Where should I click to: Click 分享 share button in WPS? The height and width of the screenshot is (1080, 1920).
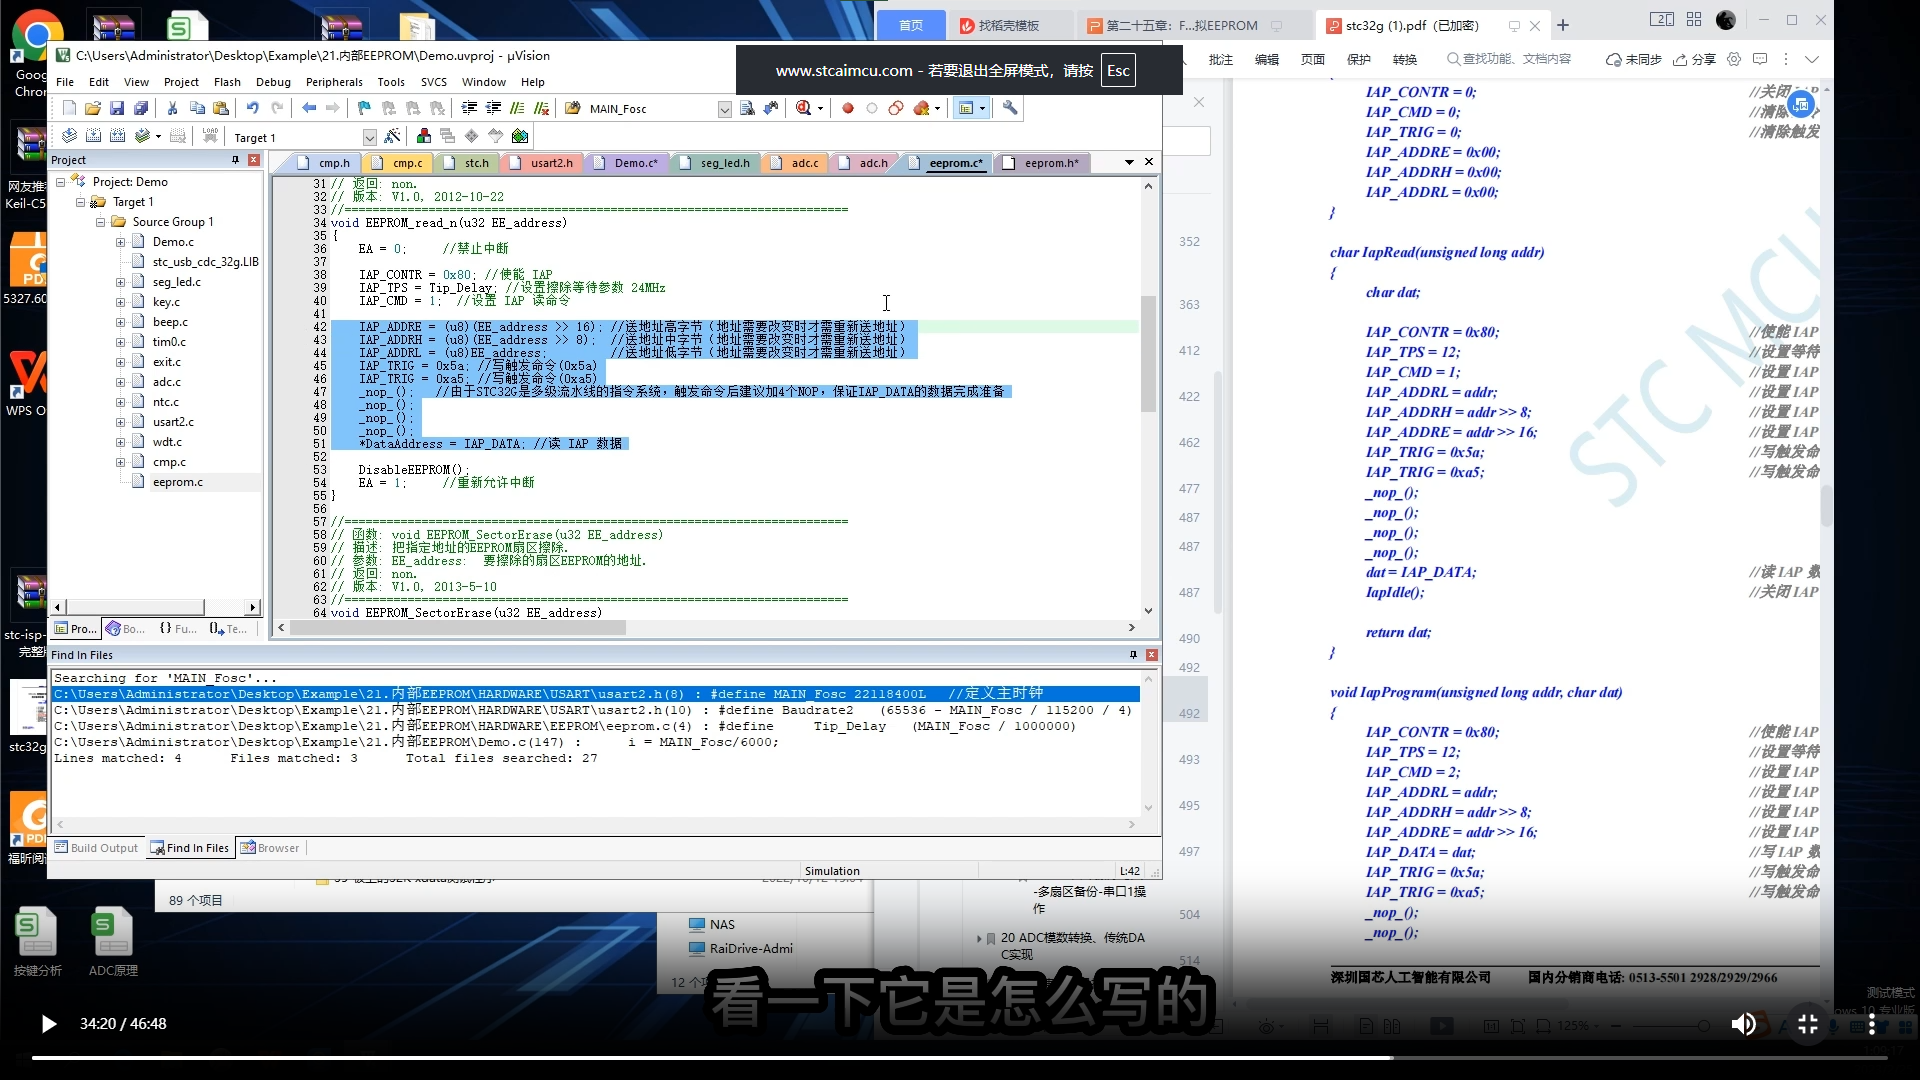point(1694,59)
